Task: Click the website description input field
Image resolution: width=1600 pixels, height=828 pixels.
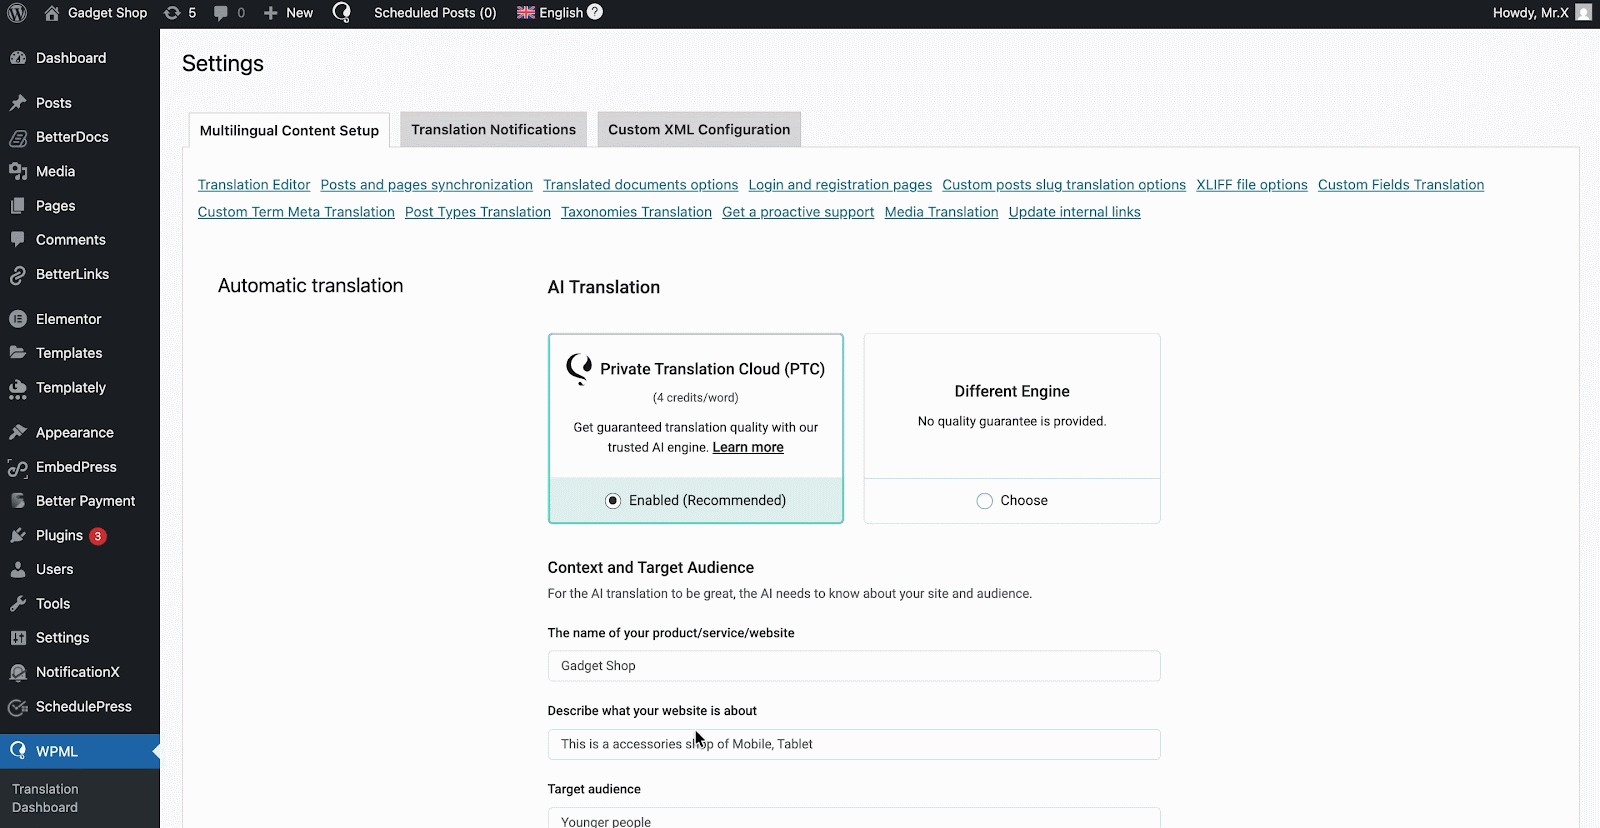Action: pyautogui.click(x=853, y=744)
